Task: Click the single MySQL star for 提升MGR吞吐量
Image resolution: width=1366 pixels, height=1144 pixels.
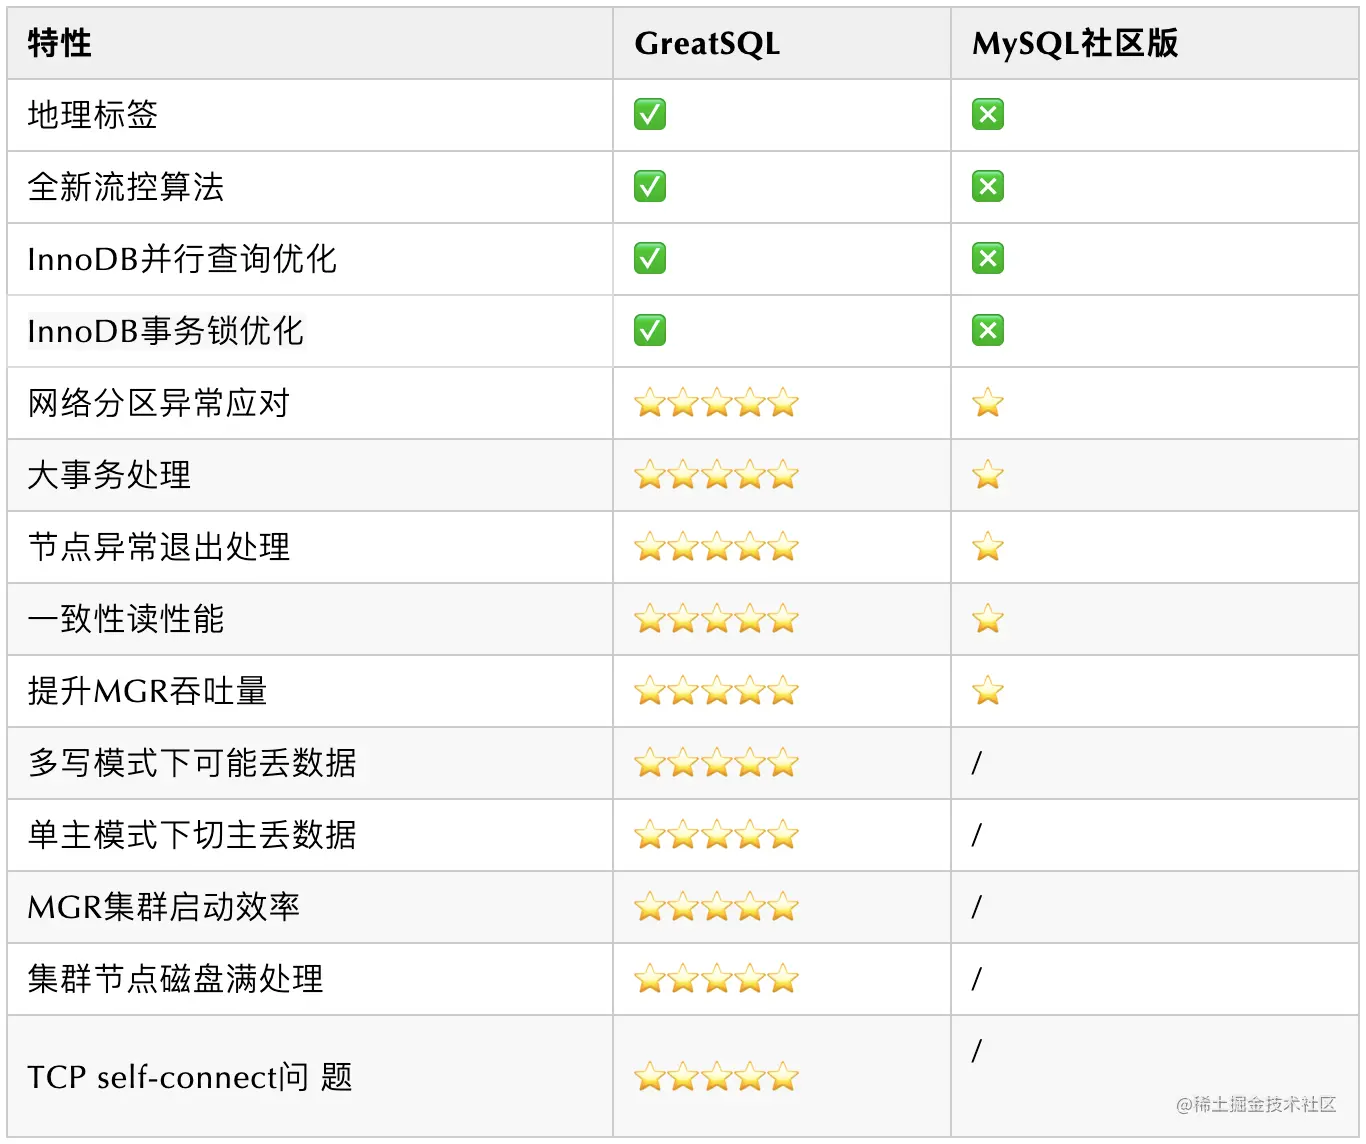Action: click(x=988, y=691)
